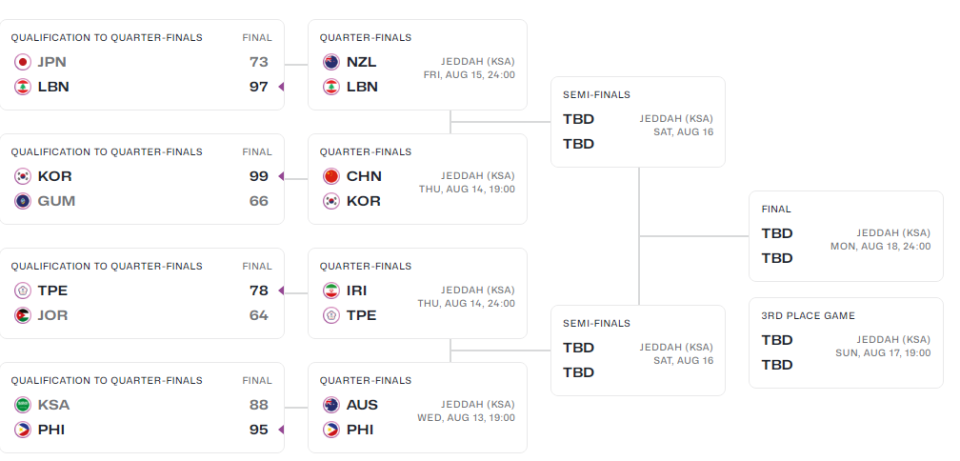Click the Saudi Arabia flag beside KSA
The image size is (960, 461).
(23, 405)
